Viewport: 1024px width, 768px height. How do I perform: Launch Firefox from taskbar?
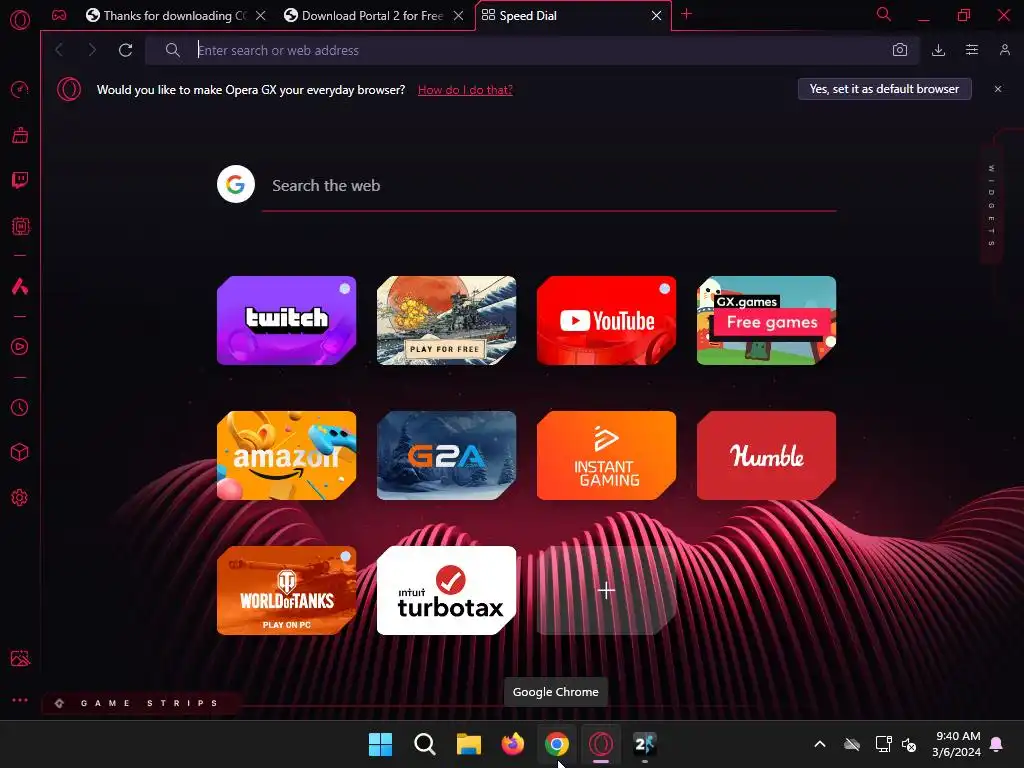pos(513,744)
